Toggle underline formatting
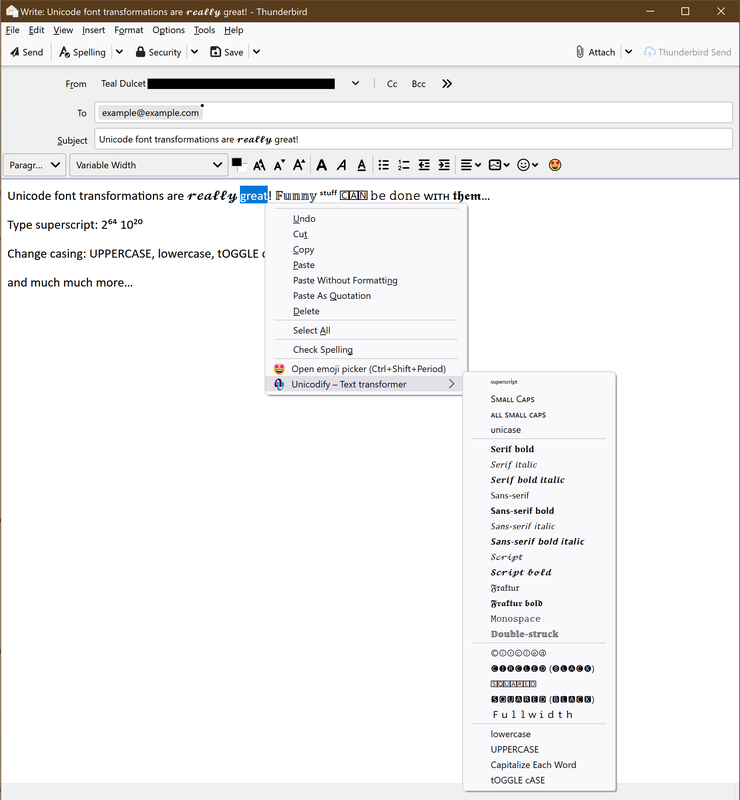 coord(361,165)
